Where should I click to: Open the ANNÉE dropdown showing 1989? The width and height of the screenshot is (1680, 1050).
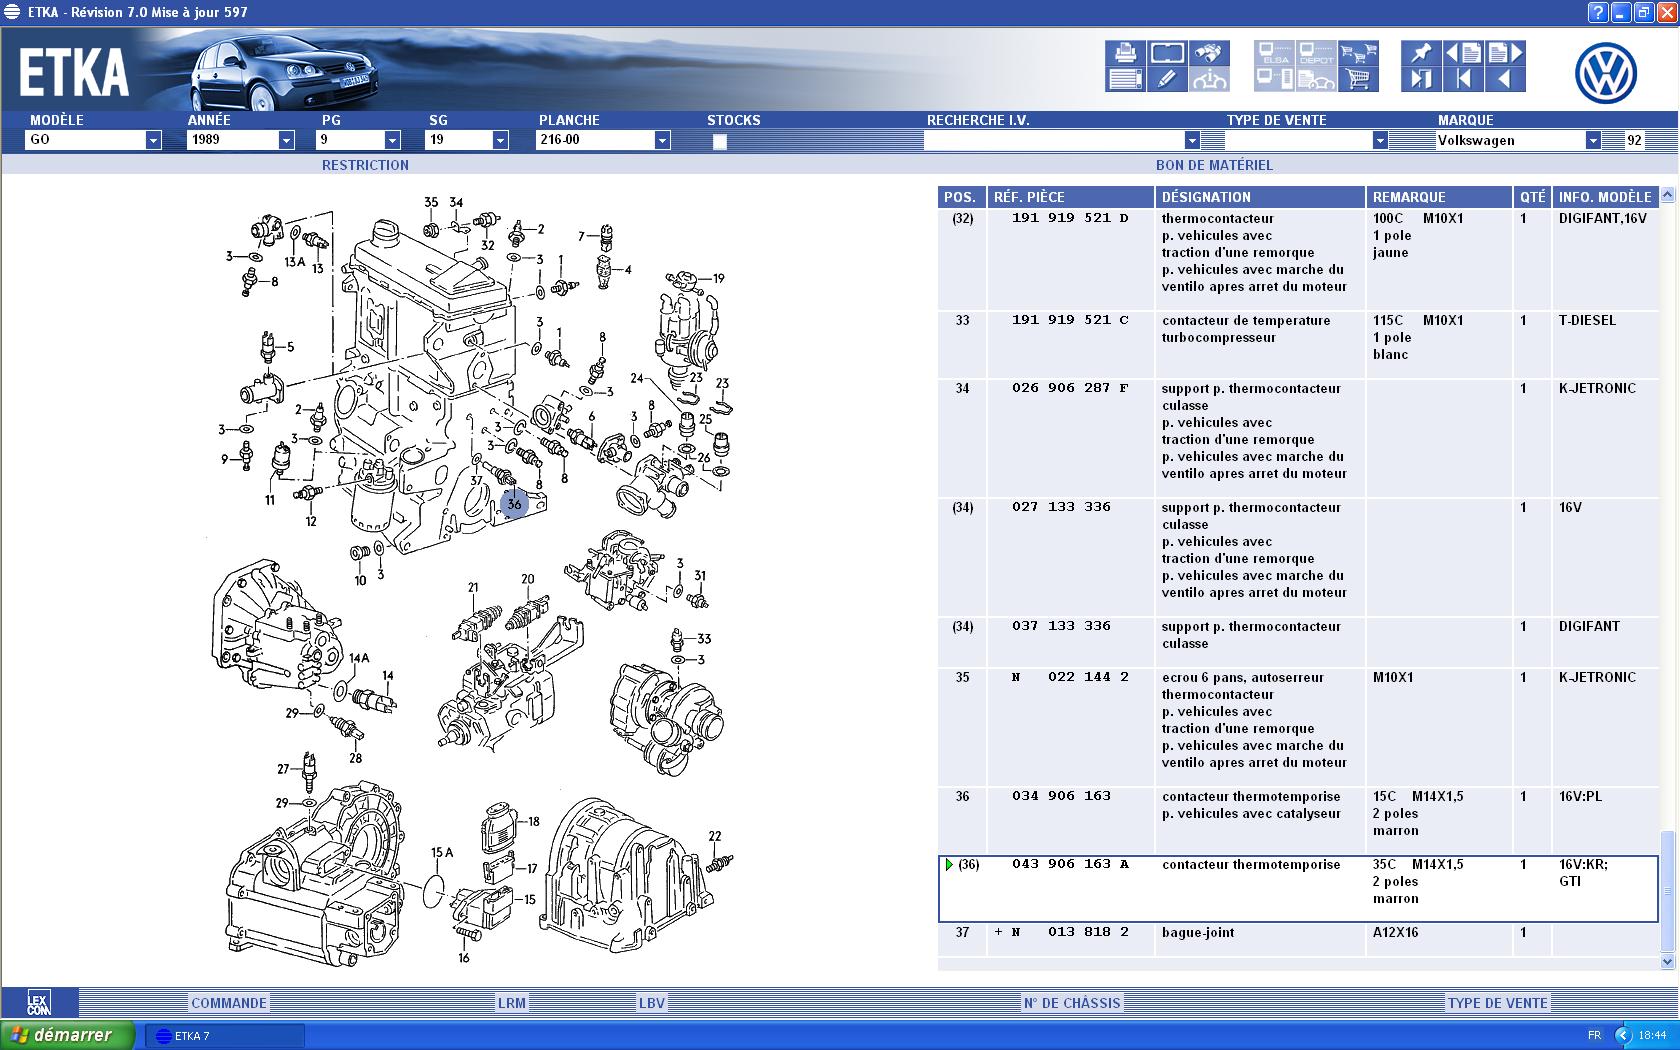tap(286, 140)
